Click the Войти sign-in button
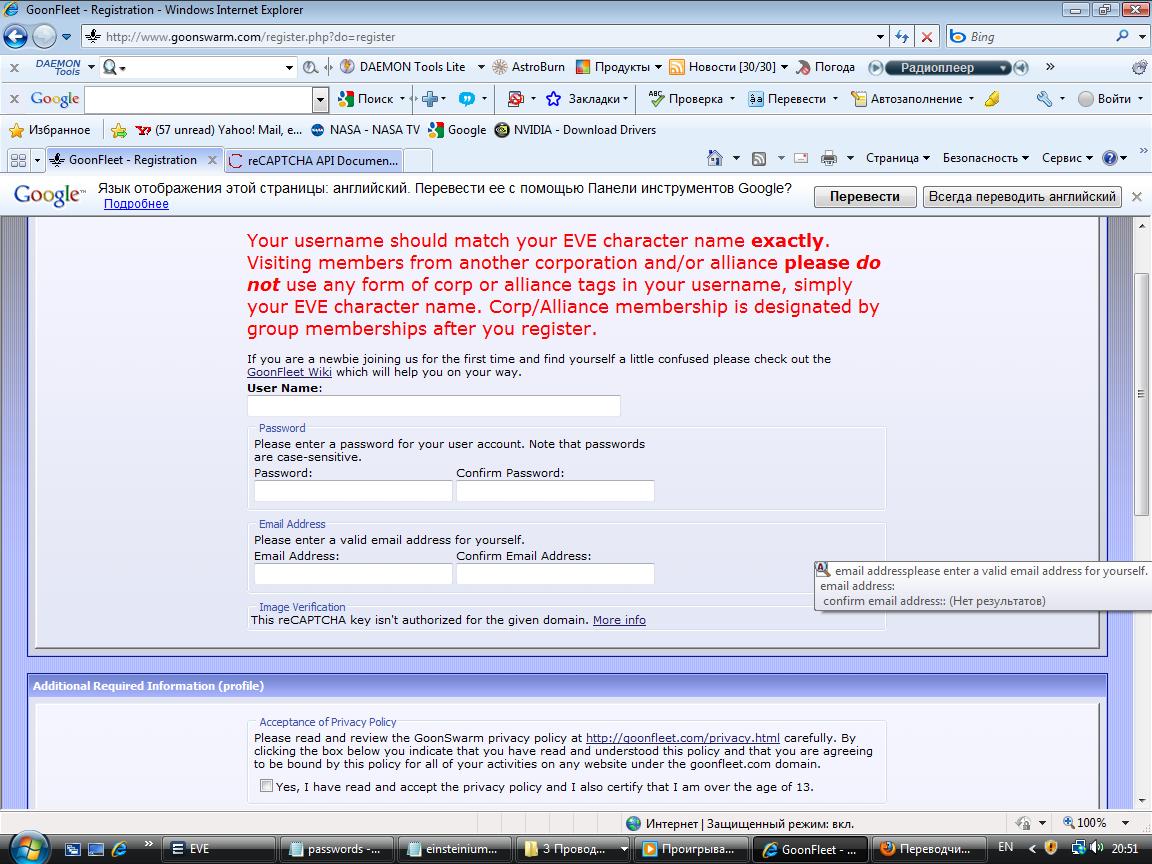 [x=1105, y=98]
